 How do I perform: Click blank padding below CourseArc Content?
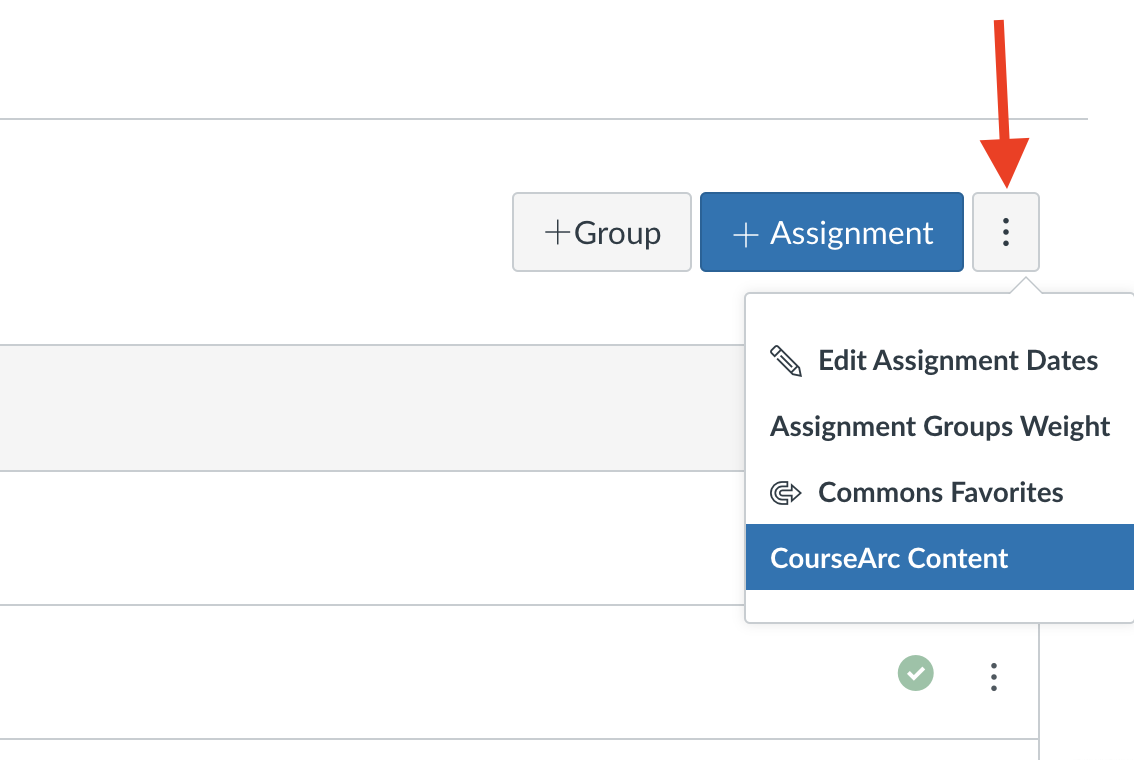[x=939, y=606]
